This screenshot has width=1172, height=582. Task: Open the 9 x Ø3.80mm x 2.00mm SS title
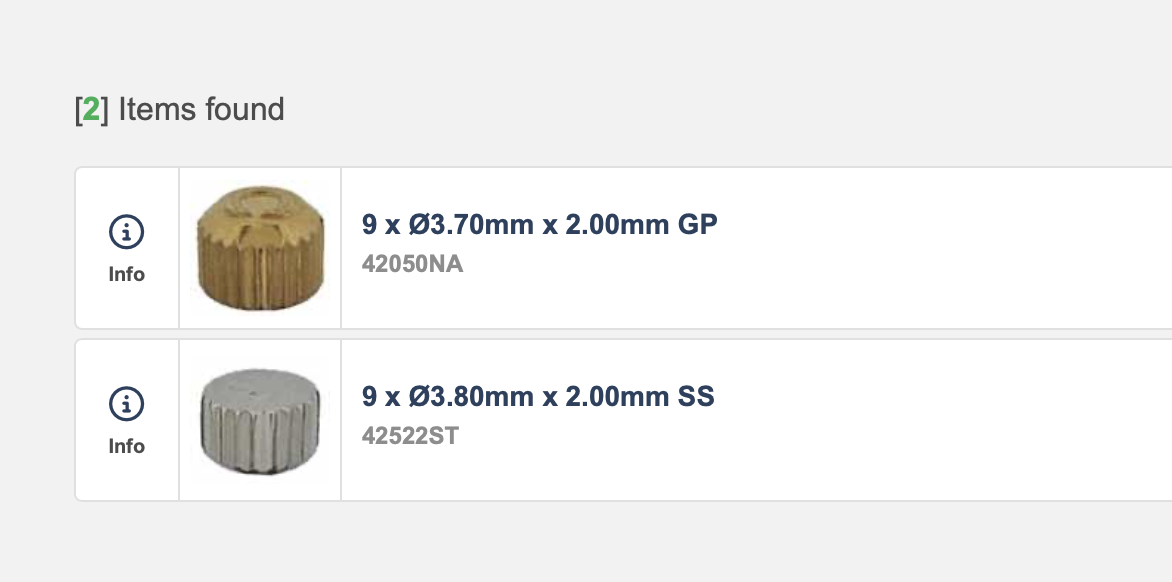click(x=538, y=397)
